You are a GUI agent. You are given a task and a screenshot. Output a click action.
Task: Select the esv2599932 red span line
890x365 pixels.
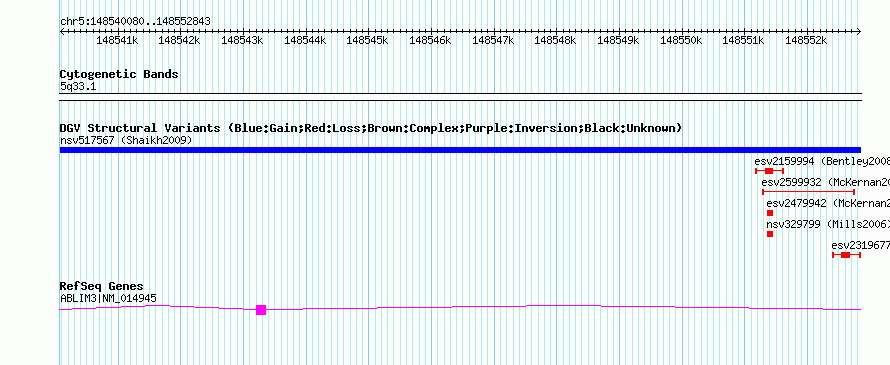(x=808, y=192)
